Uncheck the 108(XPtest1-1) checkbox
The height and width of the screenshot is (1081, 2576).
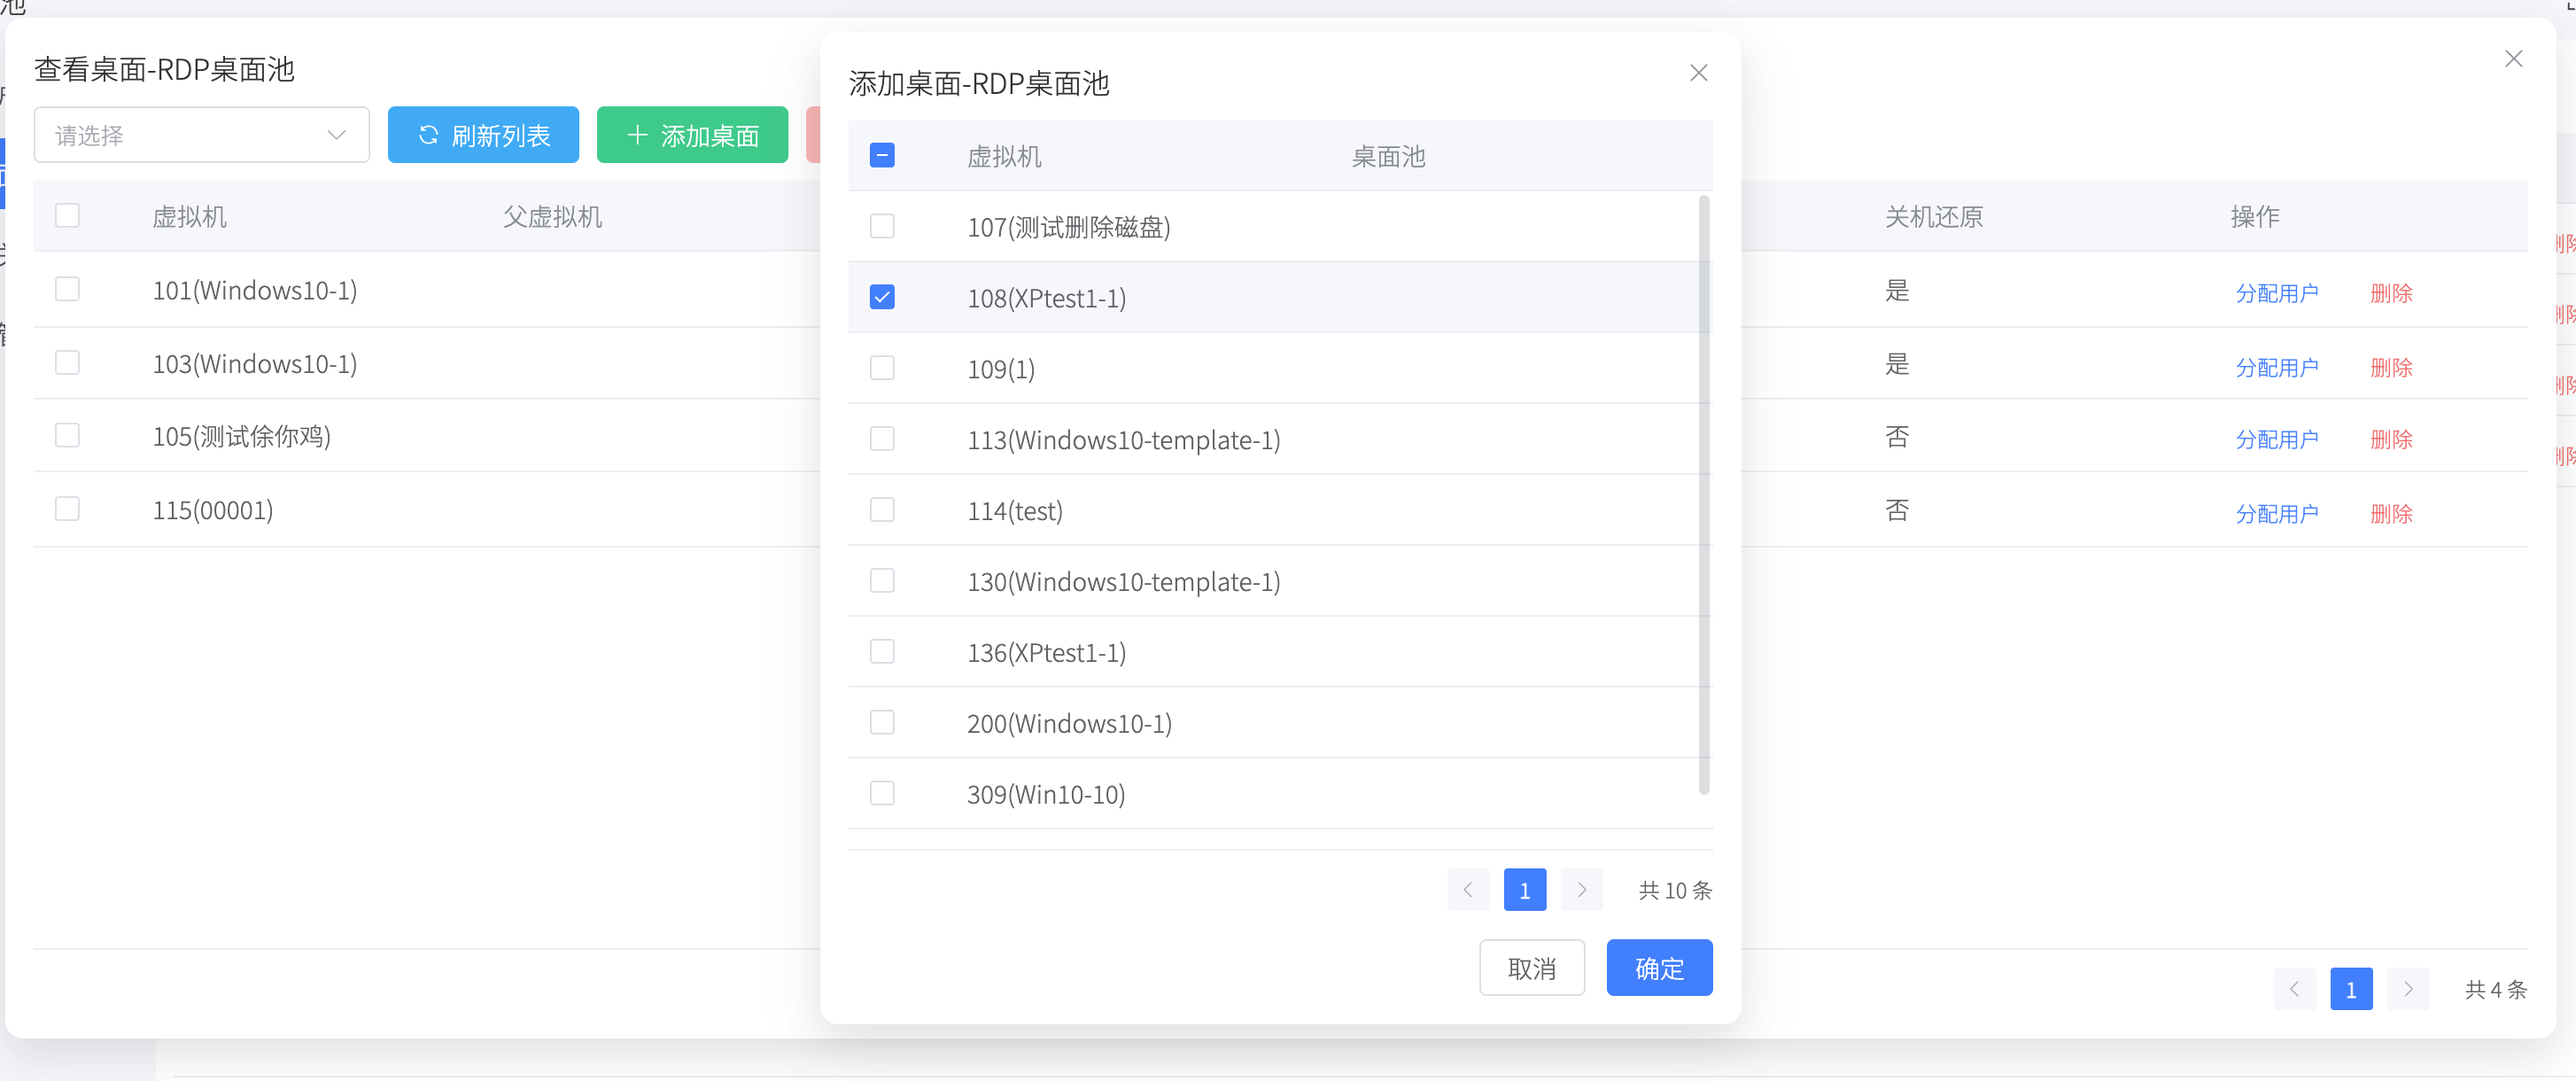pos(882,297)
